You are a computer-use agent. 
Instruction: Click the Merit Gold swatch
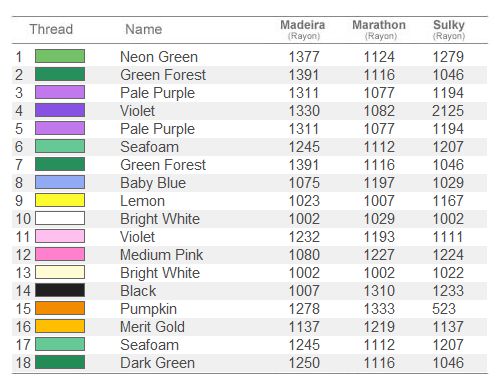pyautogui.click(x=60, y=326)
